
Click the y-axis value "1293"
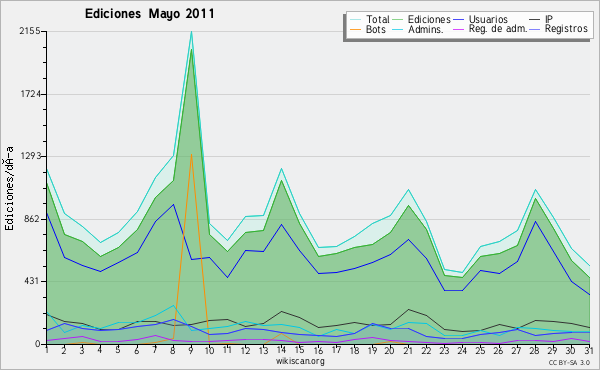click(30, 156)
